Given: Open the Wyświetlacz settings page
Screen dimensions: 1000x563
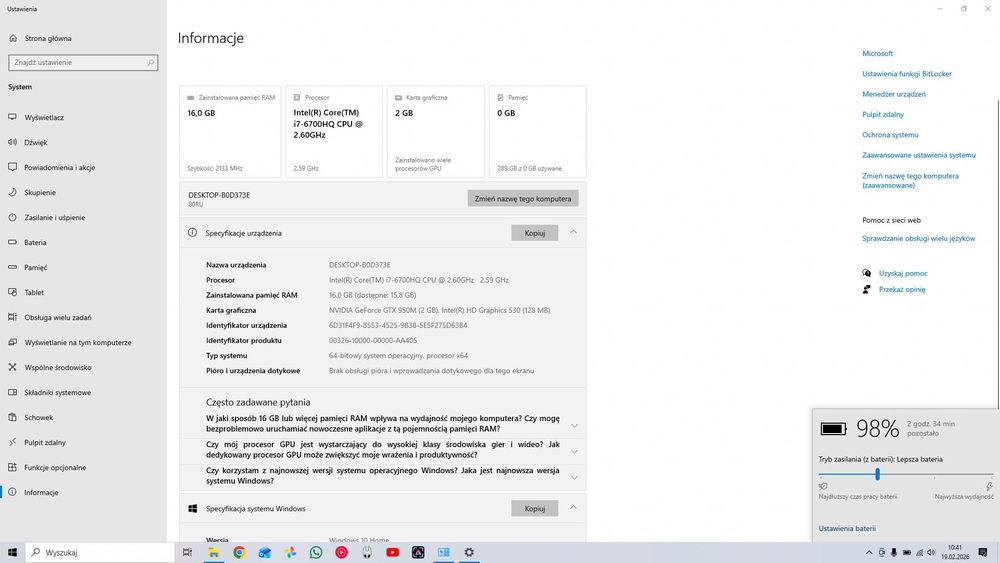Looking at the screenshot, I should tap(44, 117).
